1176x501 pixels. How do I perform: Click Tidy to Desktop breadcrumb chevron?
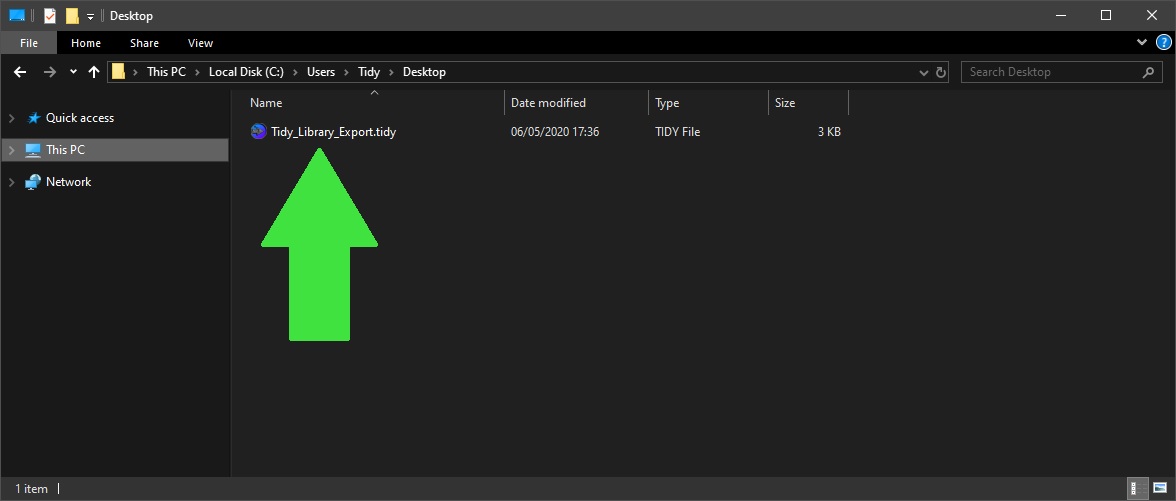click(x=392, y=72)
